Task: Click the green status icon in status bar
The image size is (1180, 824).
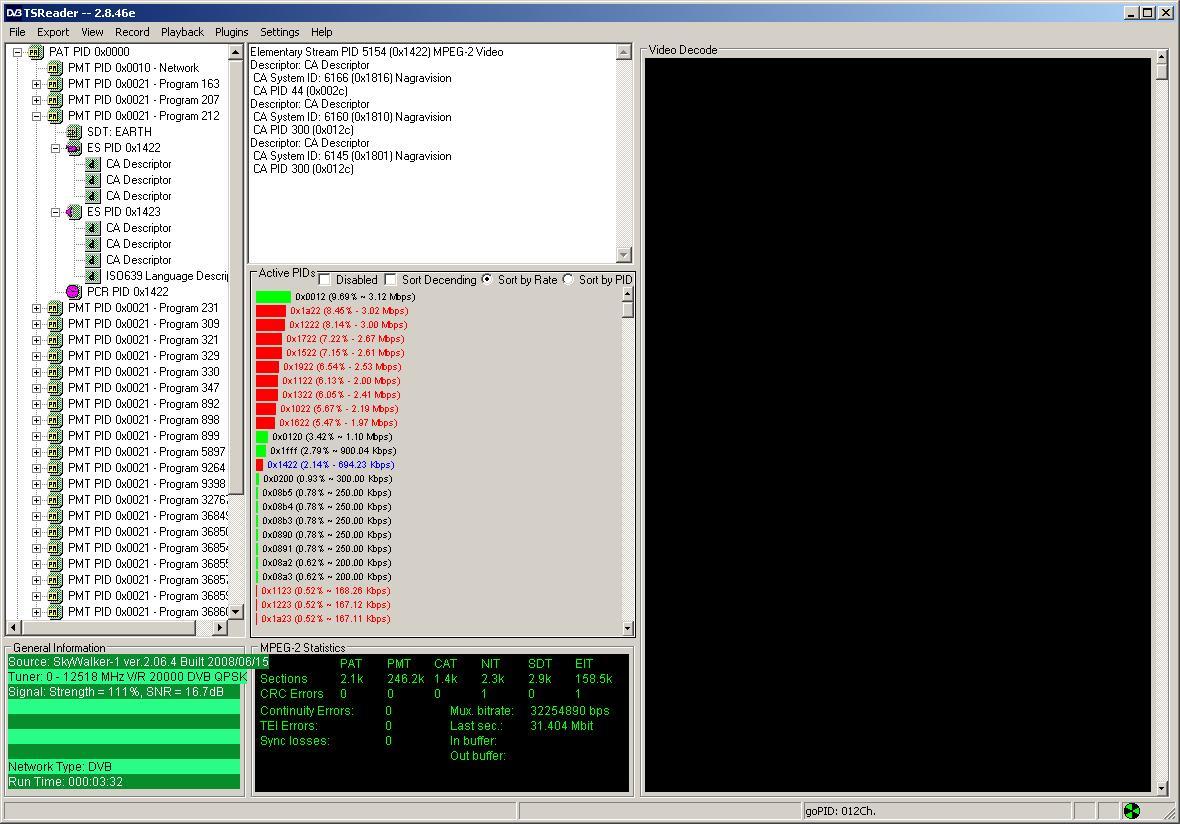Action: 1131,810
